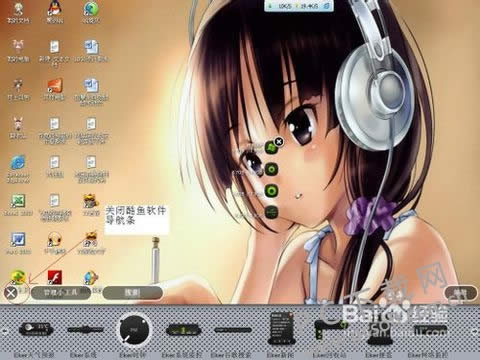
Task: Select the round Eker clock widget
Action: point(134,329)
